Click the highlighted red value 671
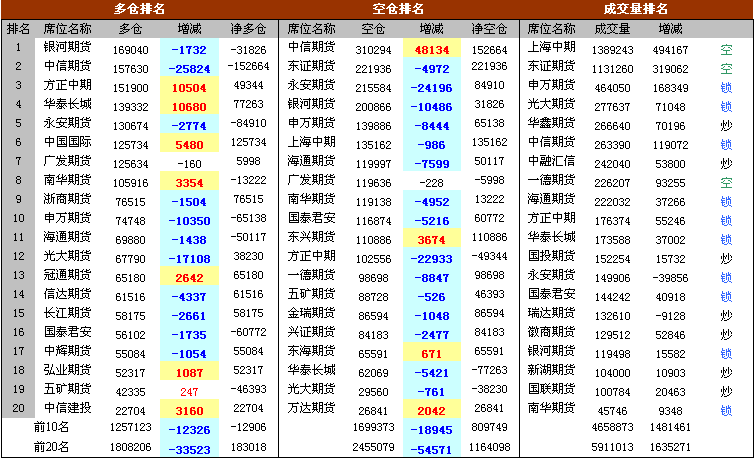The image size is (755, 458). pyautogui.click(x=431, y=354)
